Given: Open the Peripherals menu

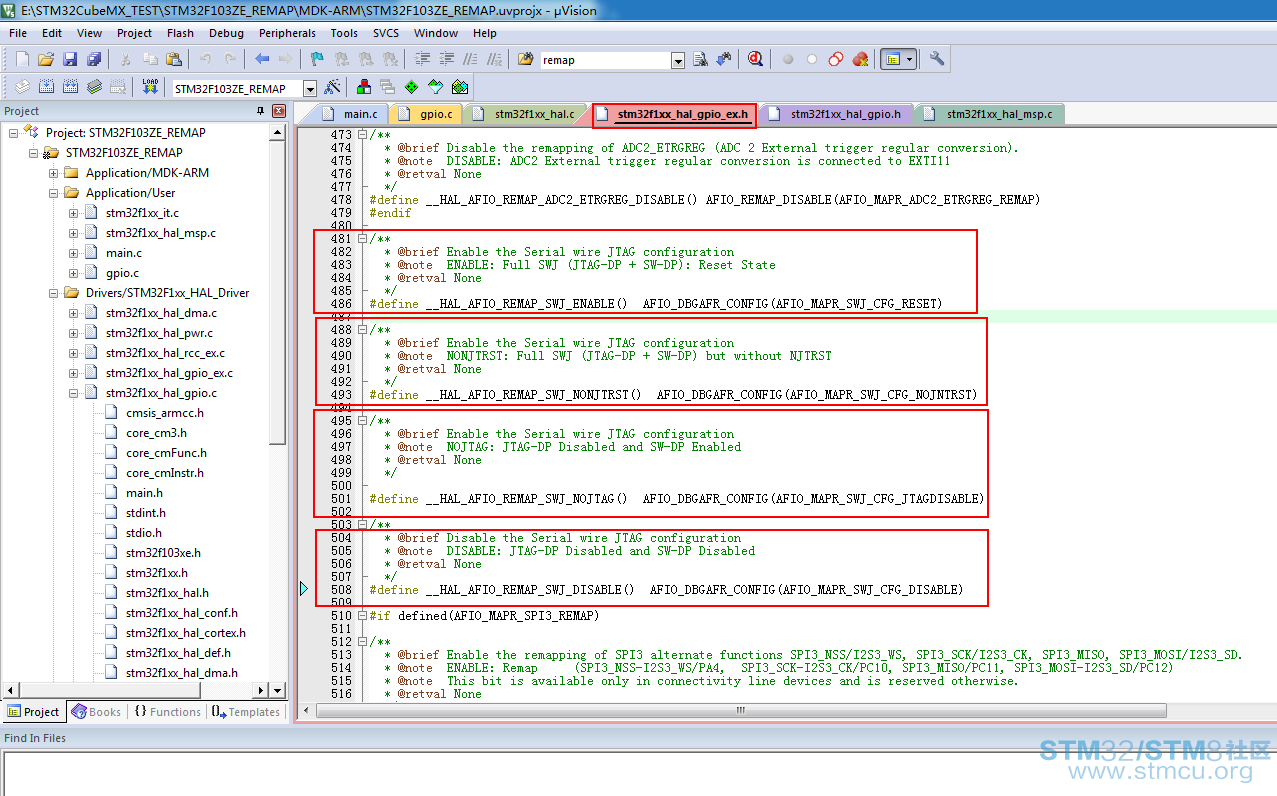Looking at the screenshot, I should pyautogui.click(x=287, y=33).
